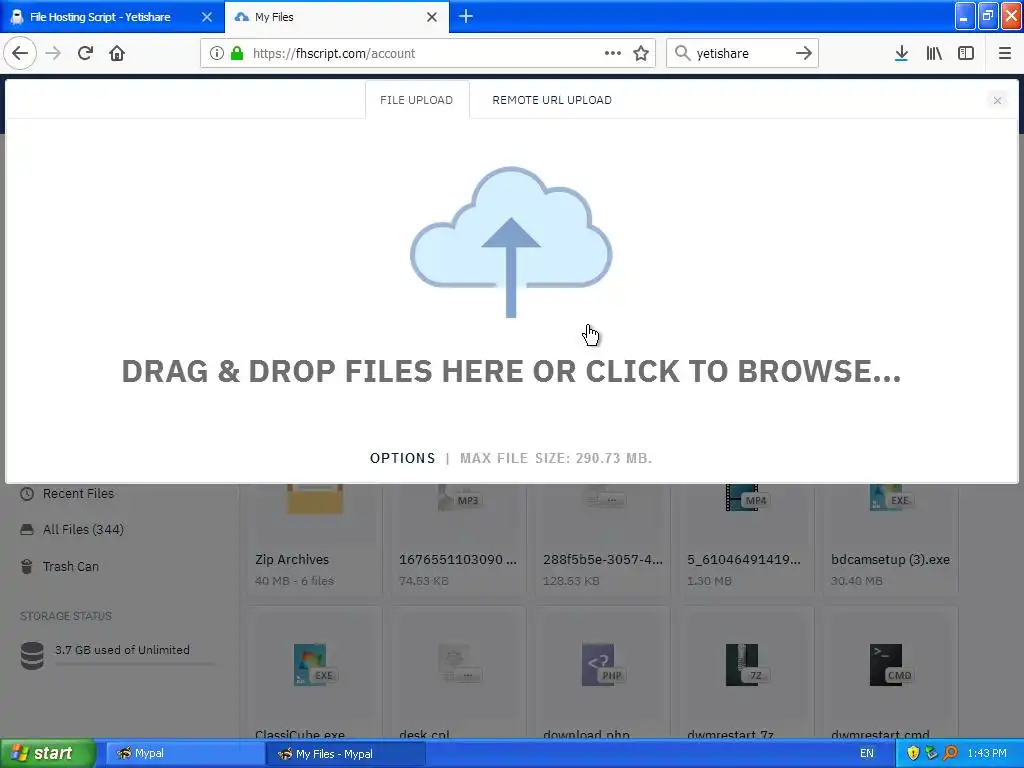Open upload OPTIONS link
Screen dimensions: 1024x768
click(402, 458)
